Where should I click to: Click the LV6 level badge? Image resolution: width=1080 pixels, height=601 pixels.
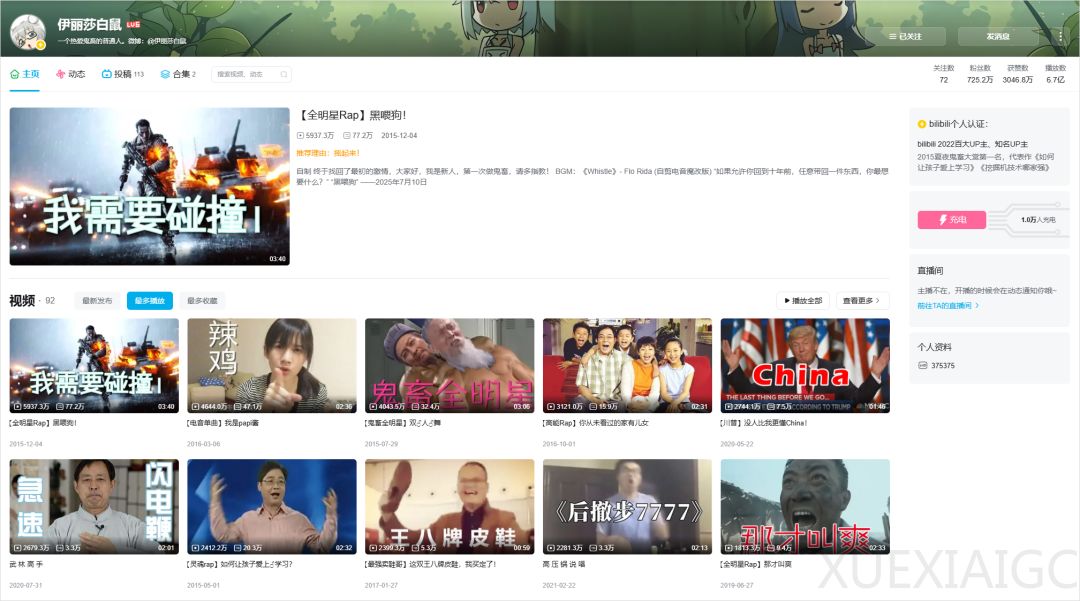coord(133,24)
